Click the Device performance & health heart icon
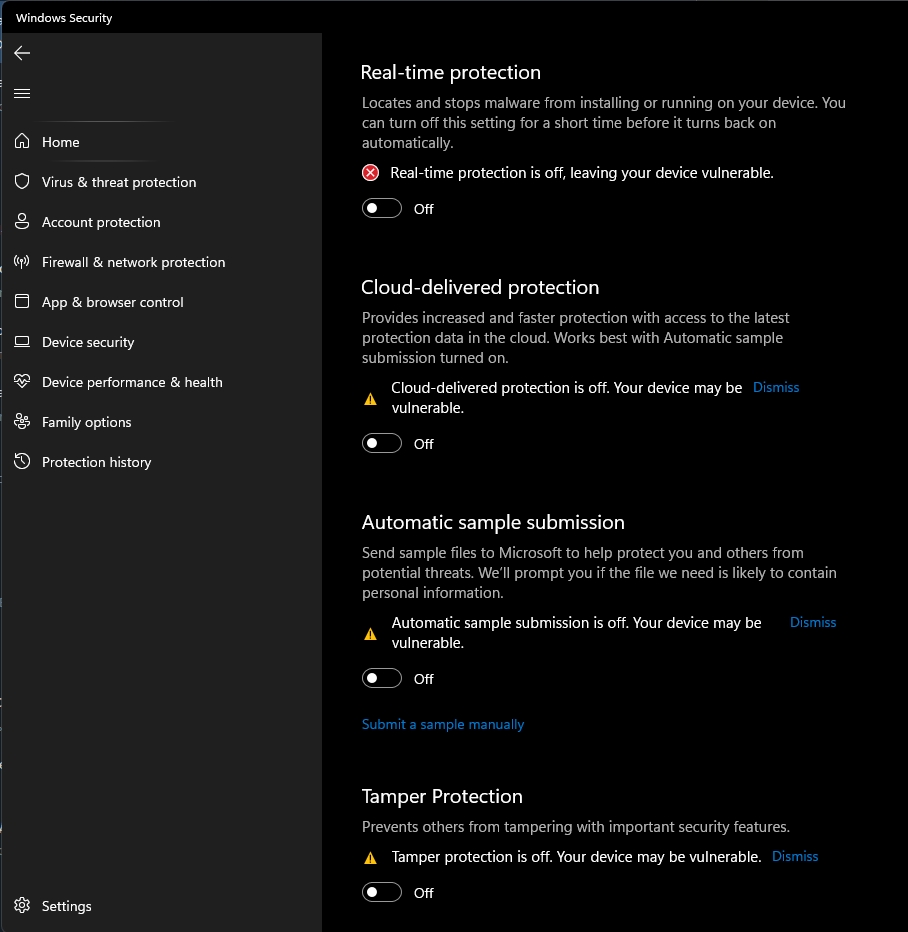The image size is (908, 932). [x=22, y=382]
